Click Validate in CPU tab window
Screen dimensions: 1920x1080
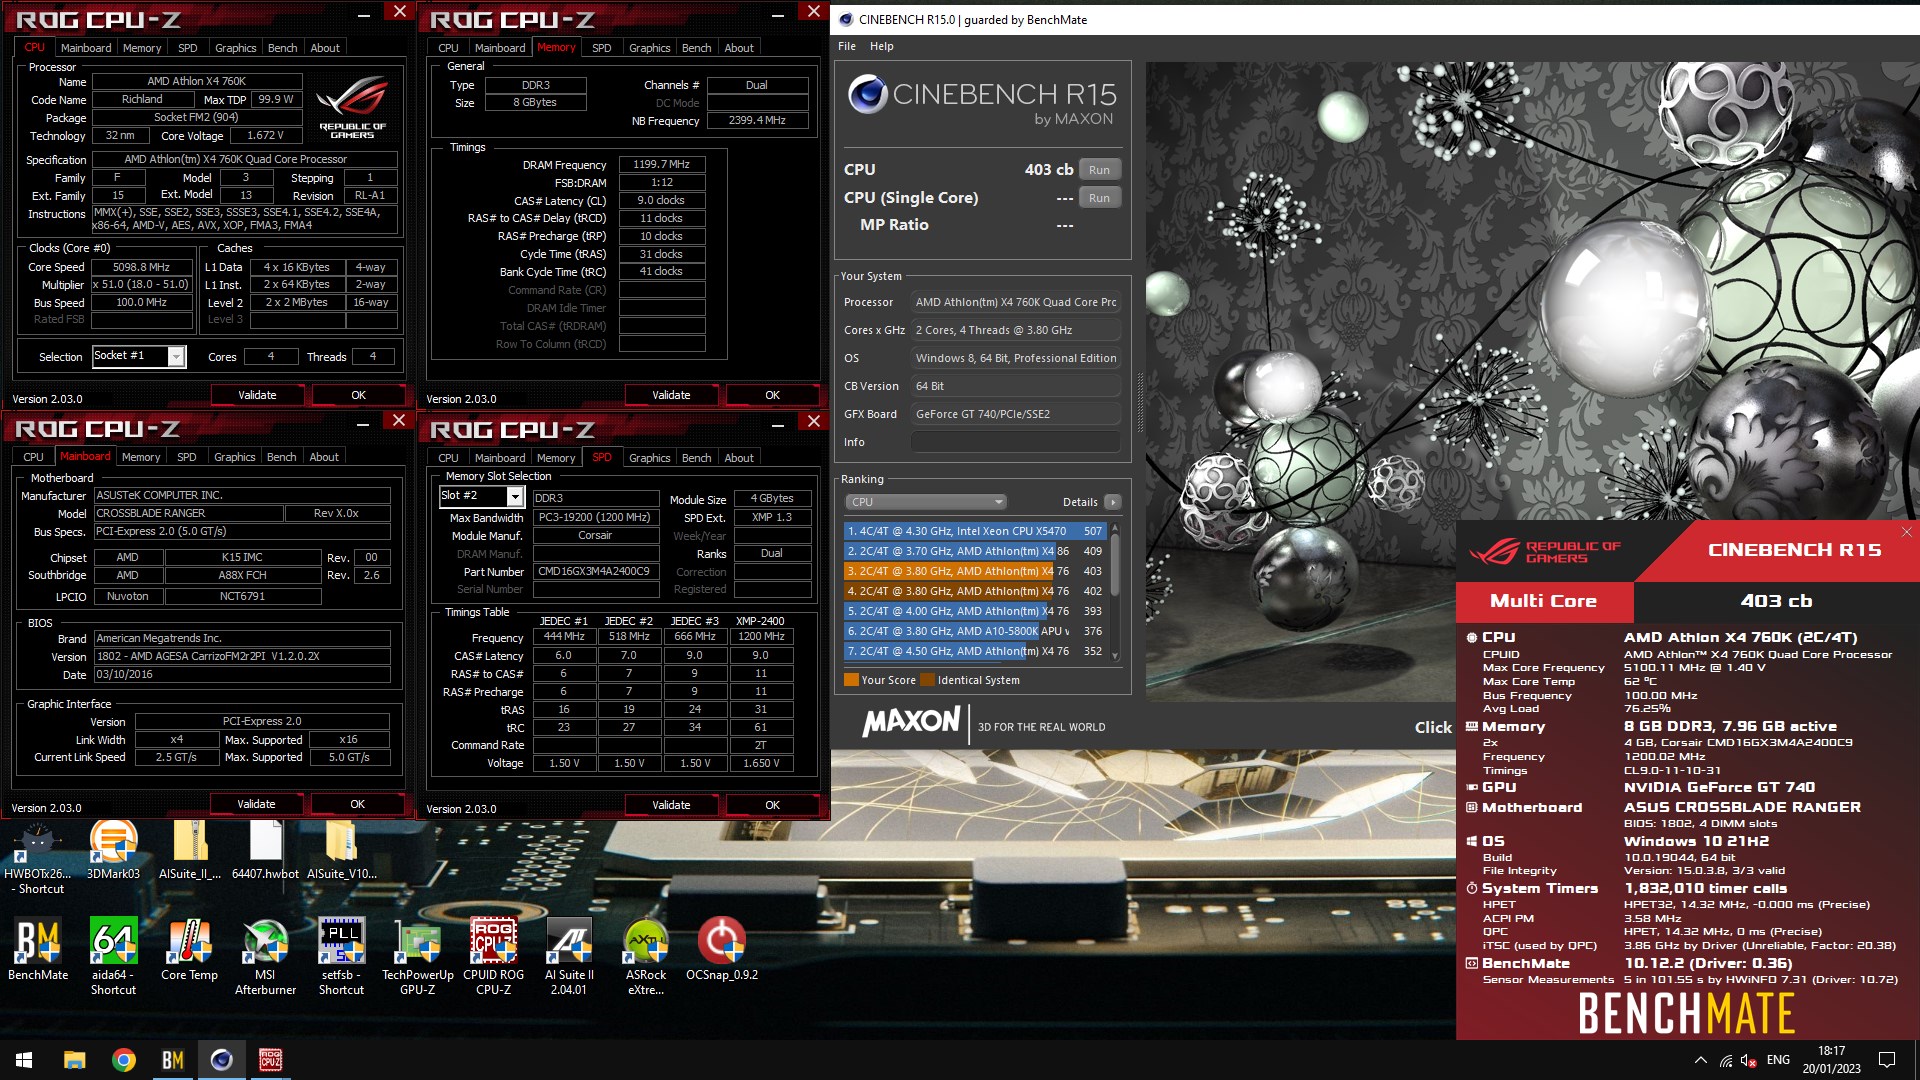(257, 395)
